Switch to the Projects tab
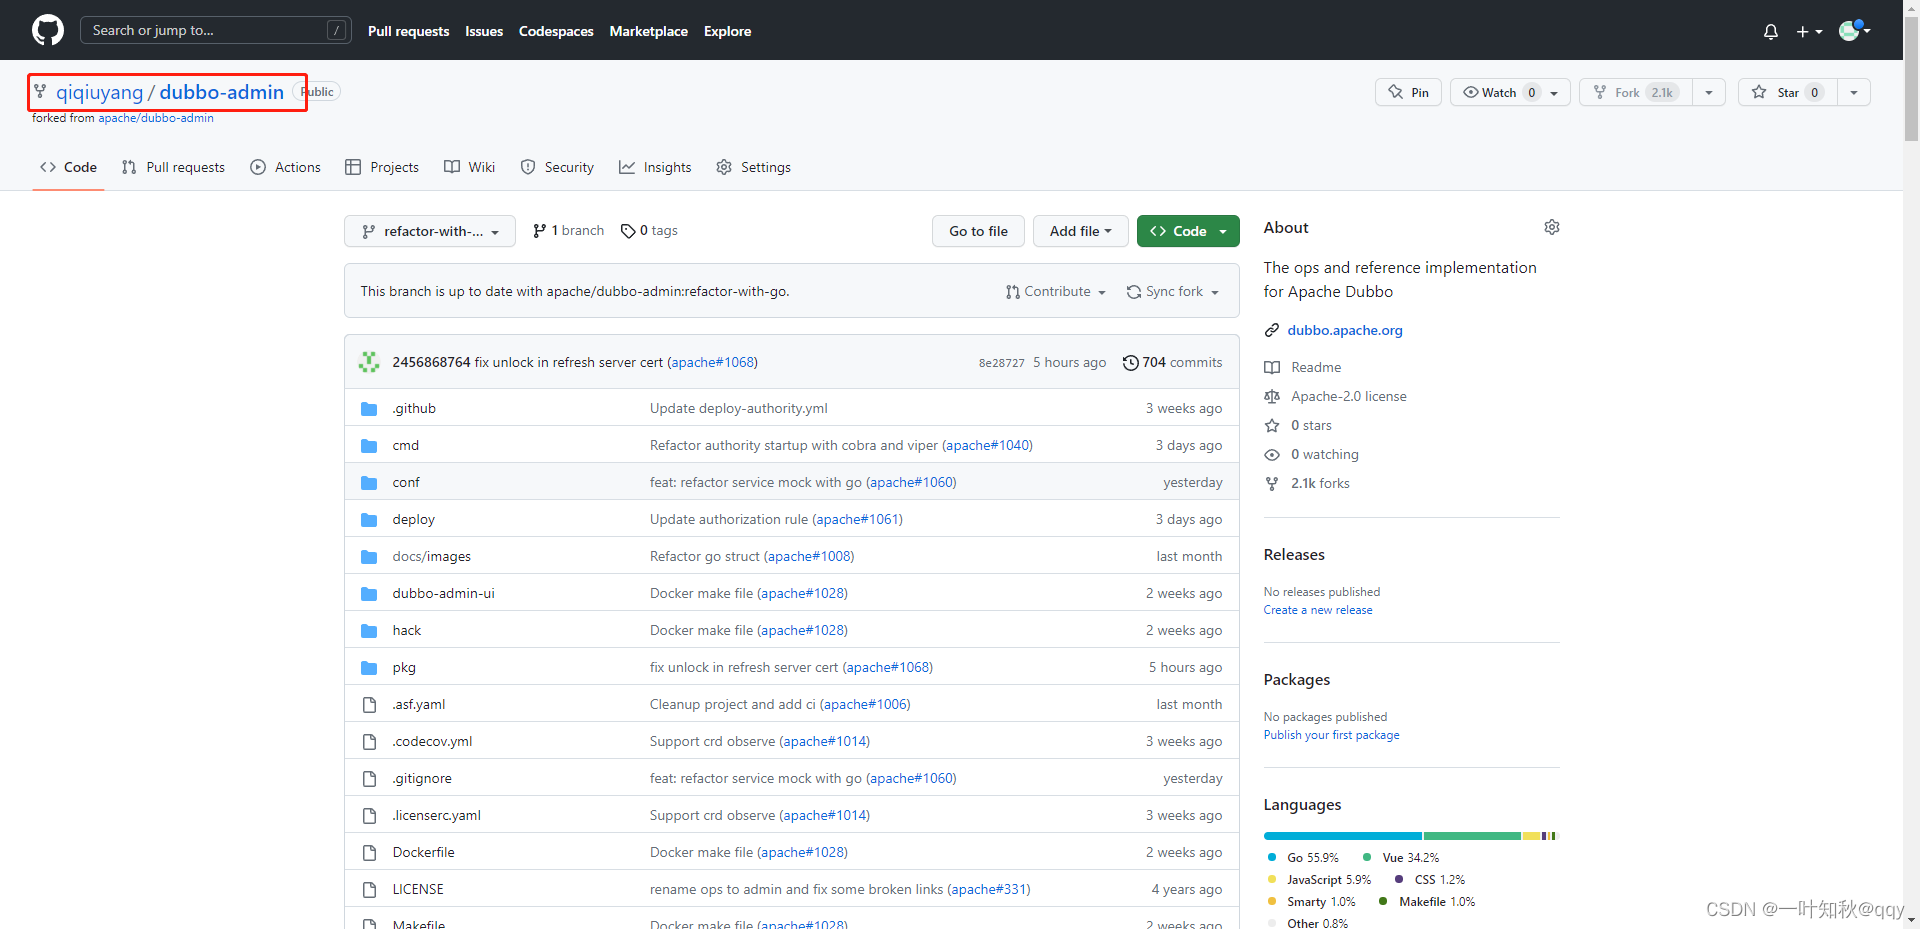Image resolution: width=1920 pixels, height=929 pixels. pos(382,167)
